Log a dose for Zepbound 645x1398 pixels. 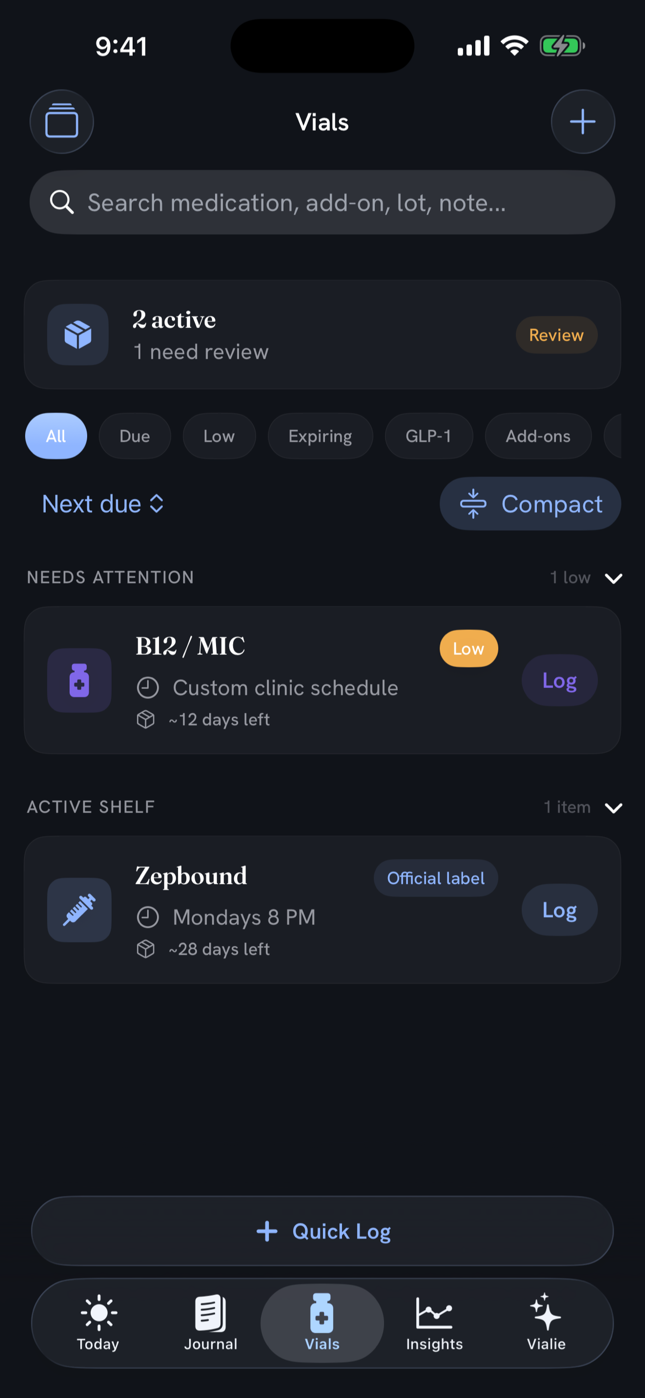559,910
